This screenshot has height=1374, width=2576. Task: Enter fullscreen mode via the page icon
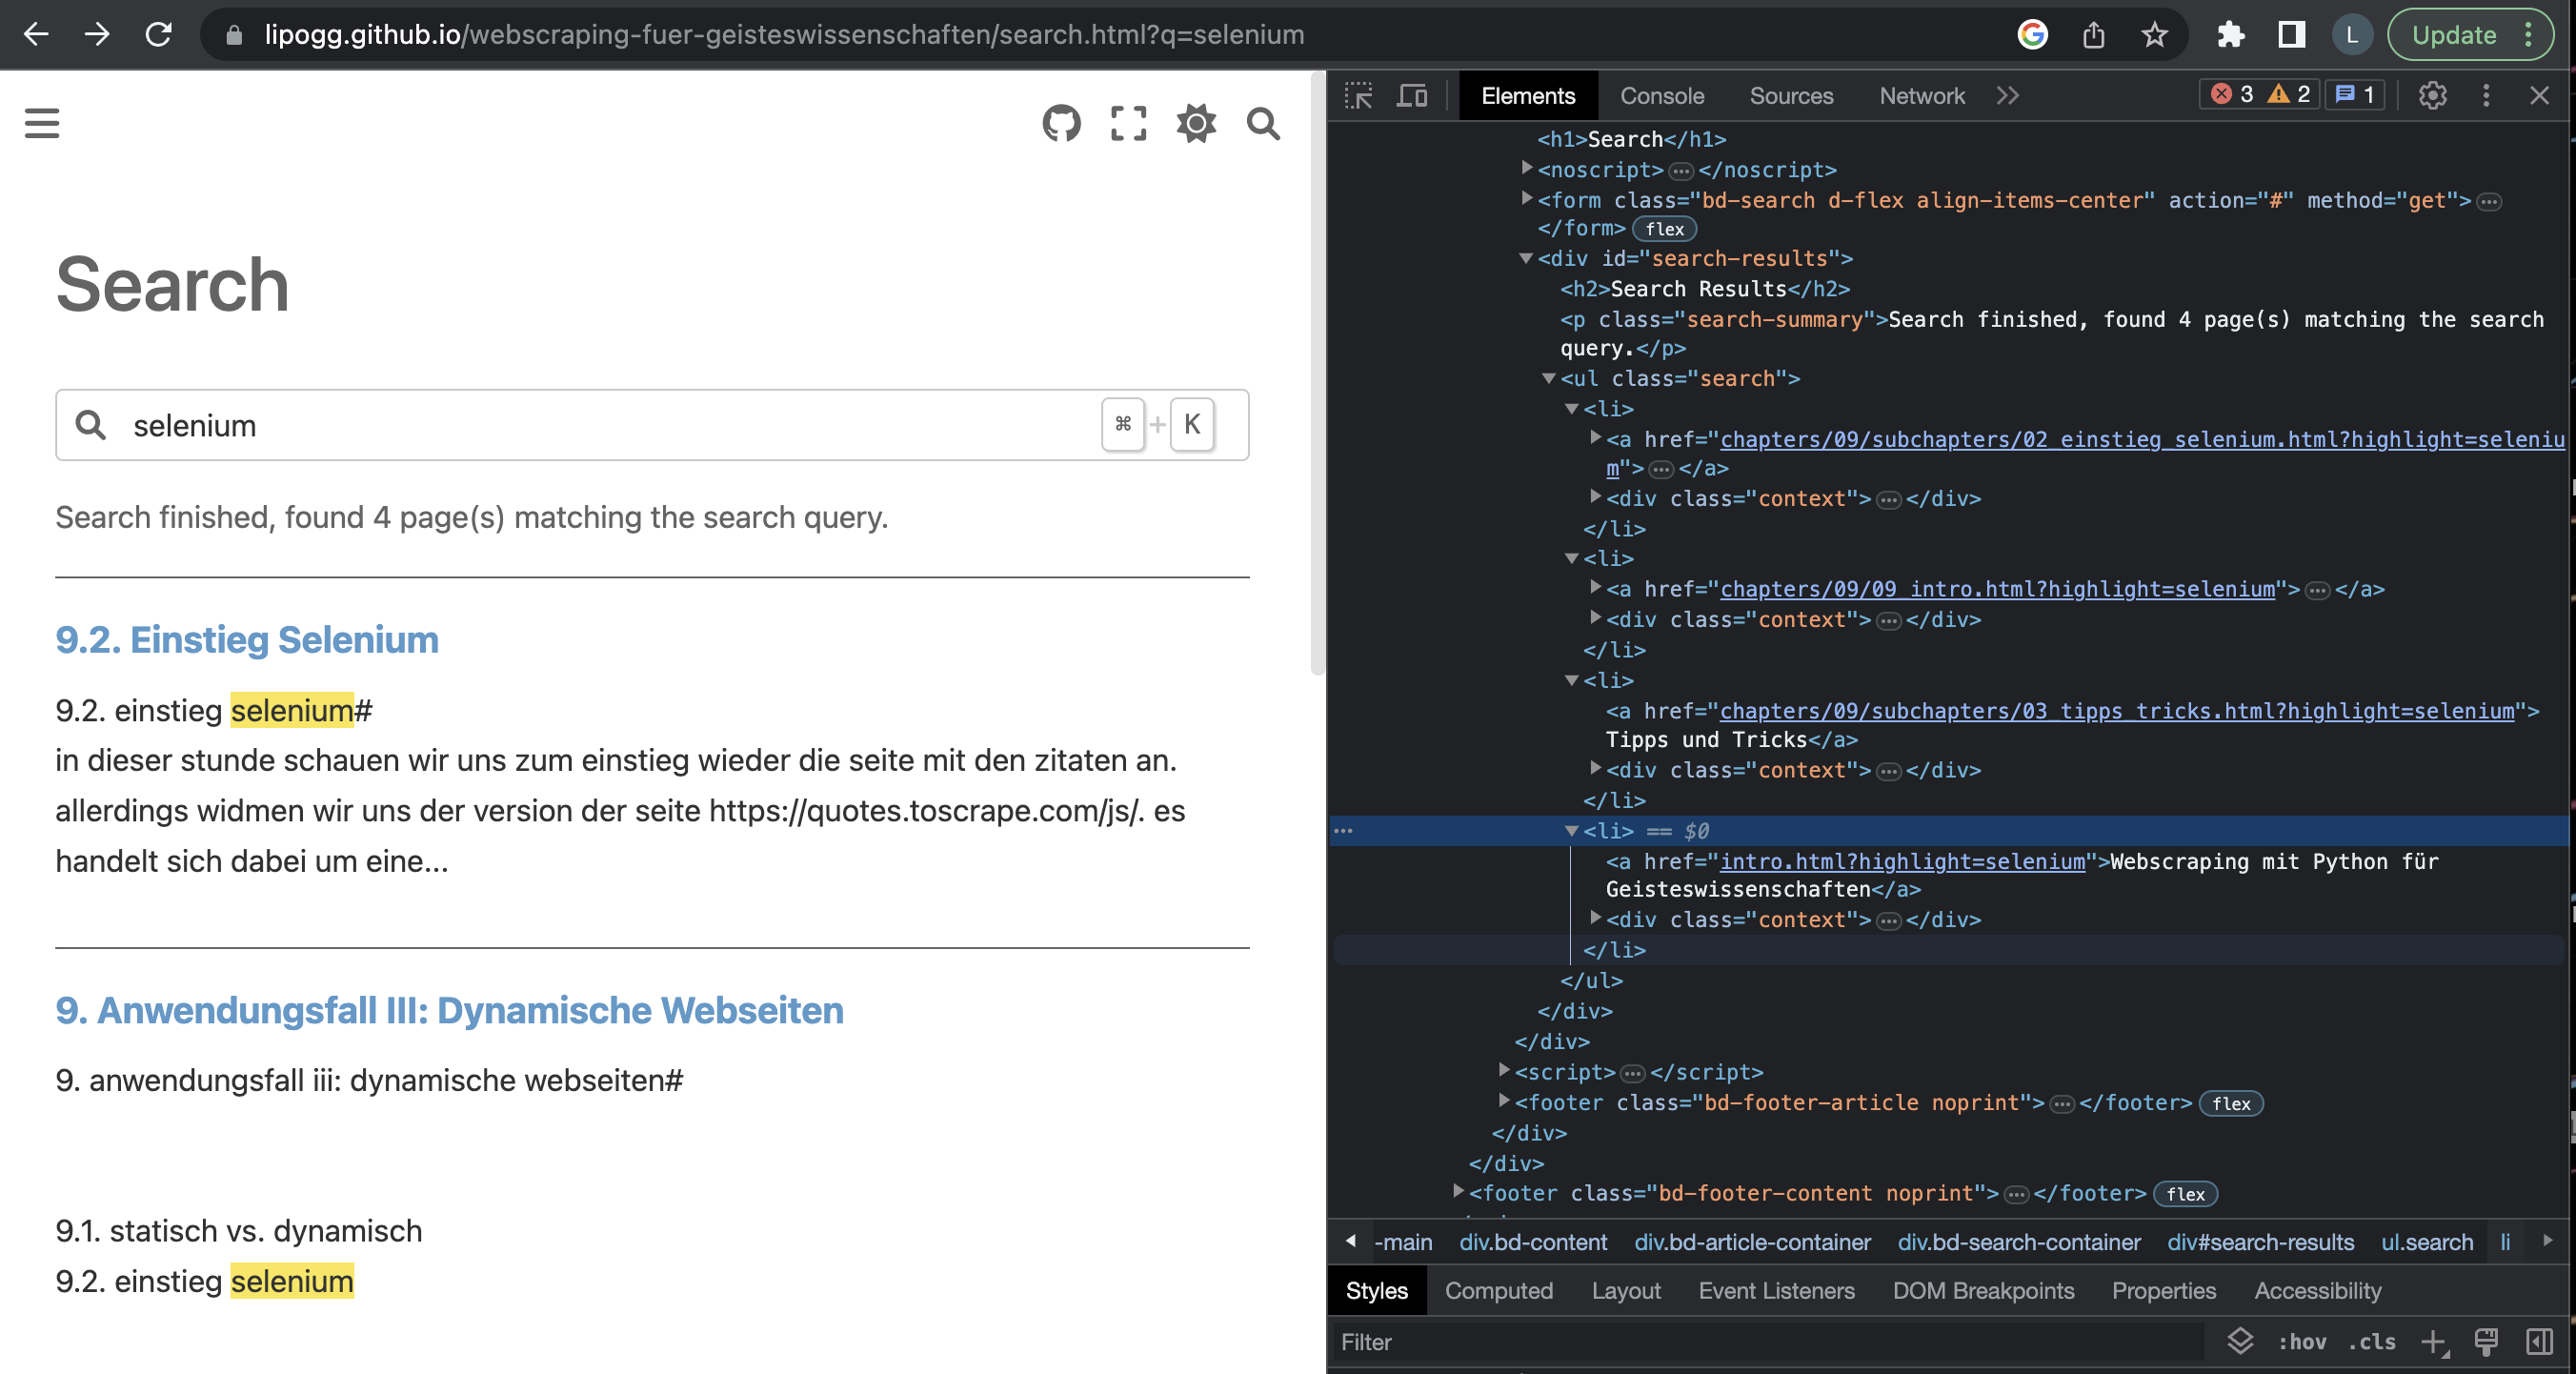pos(1129,124)
